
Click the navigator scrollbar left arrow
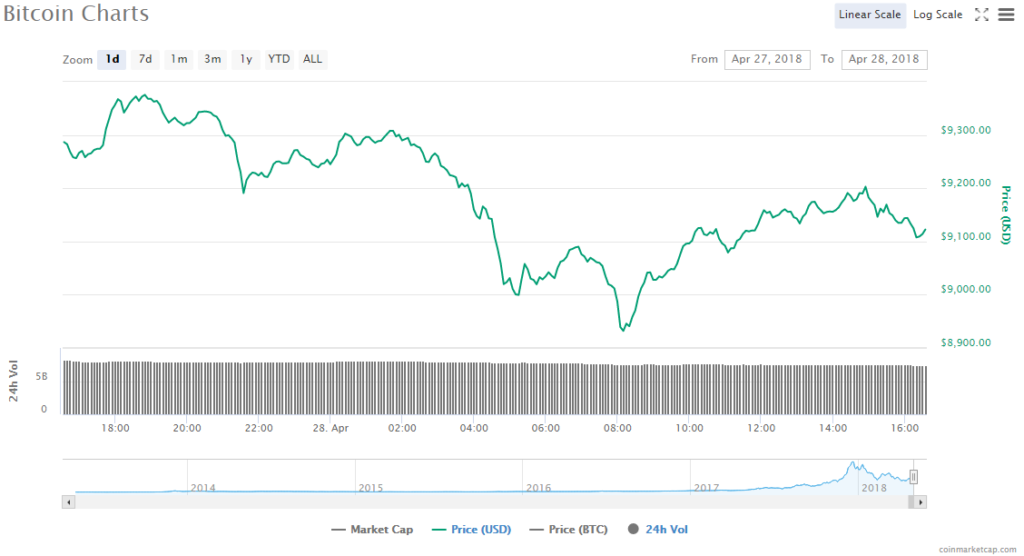(68, 500)
